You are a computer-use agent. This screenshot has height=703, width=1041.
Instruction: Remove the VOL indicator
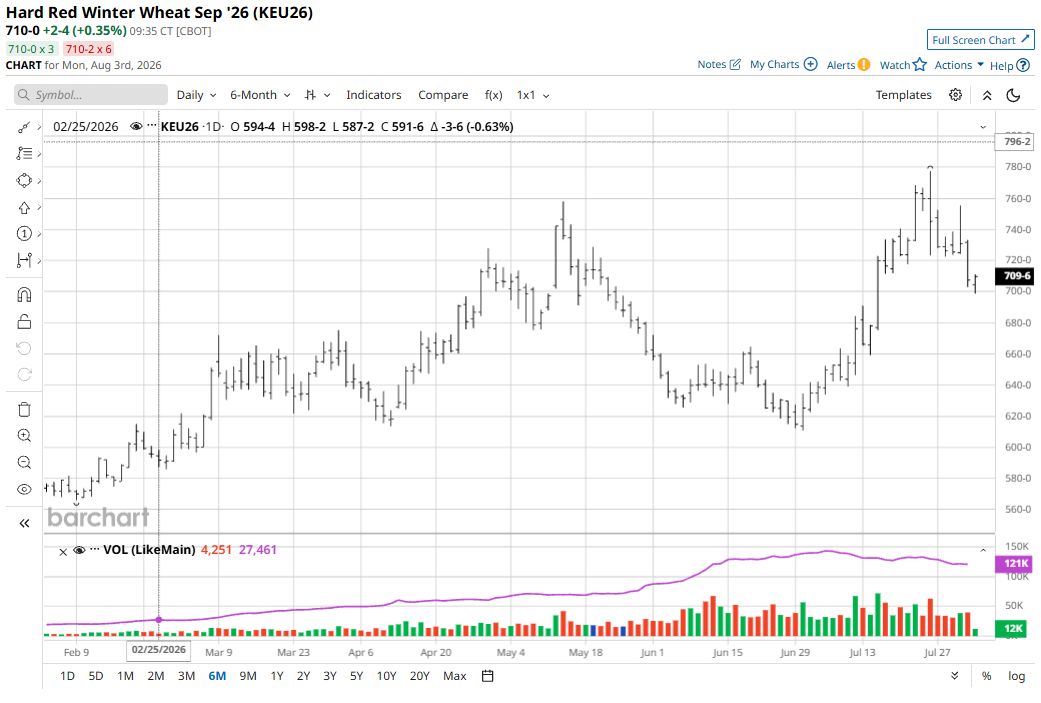[x=63, y=551]
